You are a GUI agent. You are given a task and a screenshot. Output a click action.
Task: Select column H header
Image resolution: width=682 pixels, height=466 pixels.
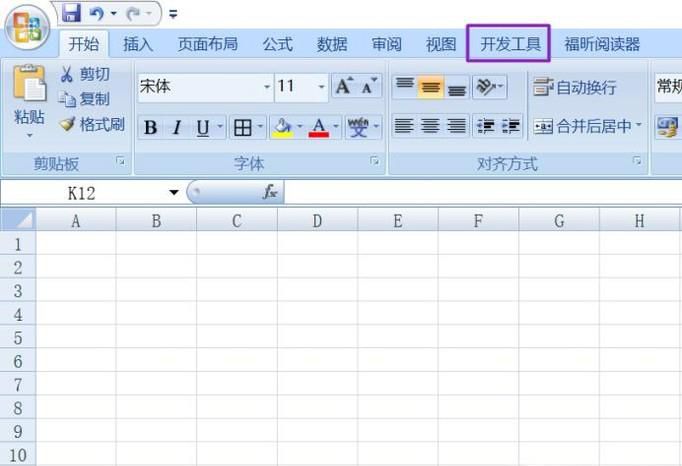[640, 220]
